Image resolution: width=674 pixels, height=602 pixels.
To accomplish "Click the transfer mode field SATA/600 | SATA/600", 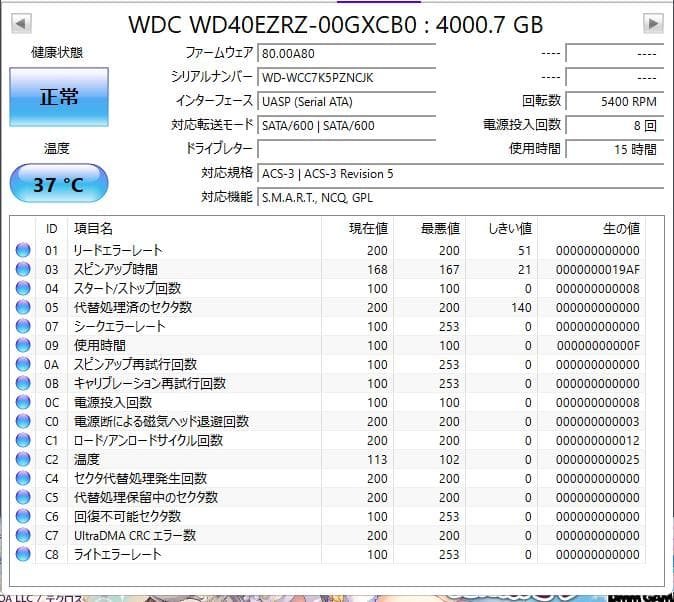I will coord(346,126).
